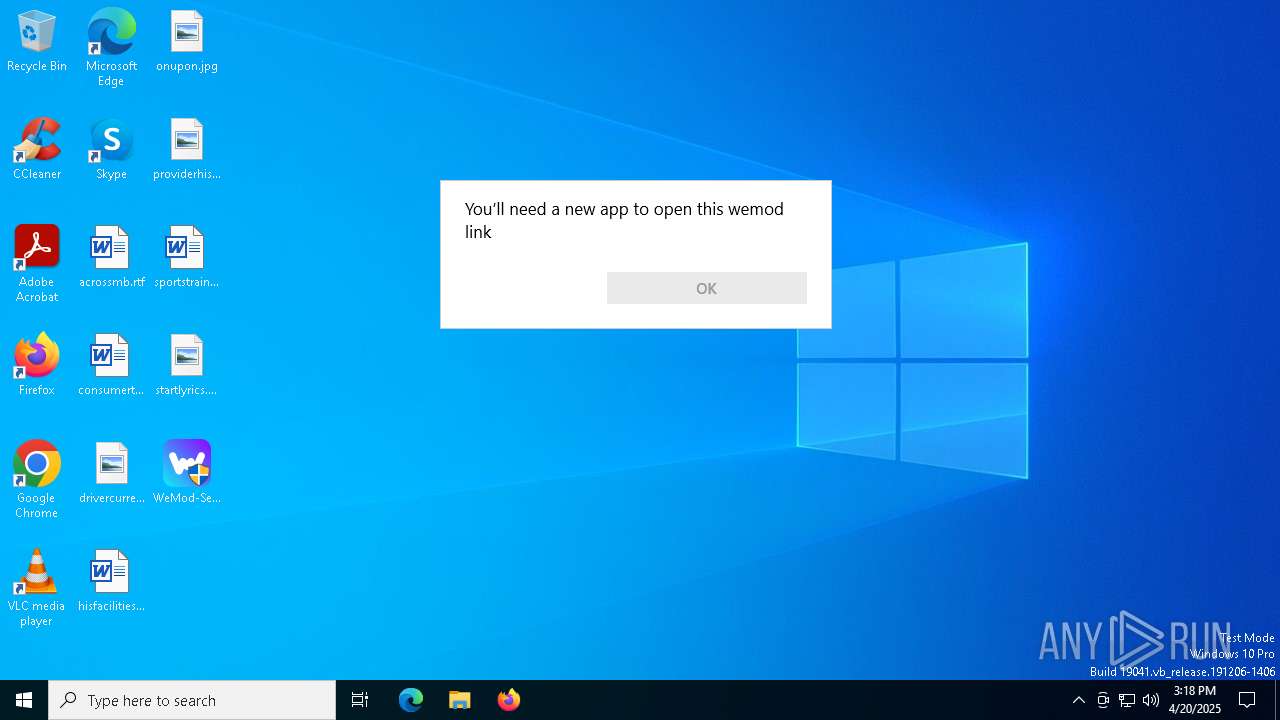Select the Google Chrome desktop shortcut
The image size is (1280, 720).
[37, 479]
